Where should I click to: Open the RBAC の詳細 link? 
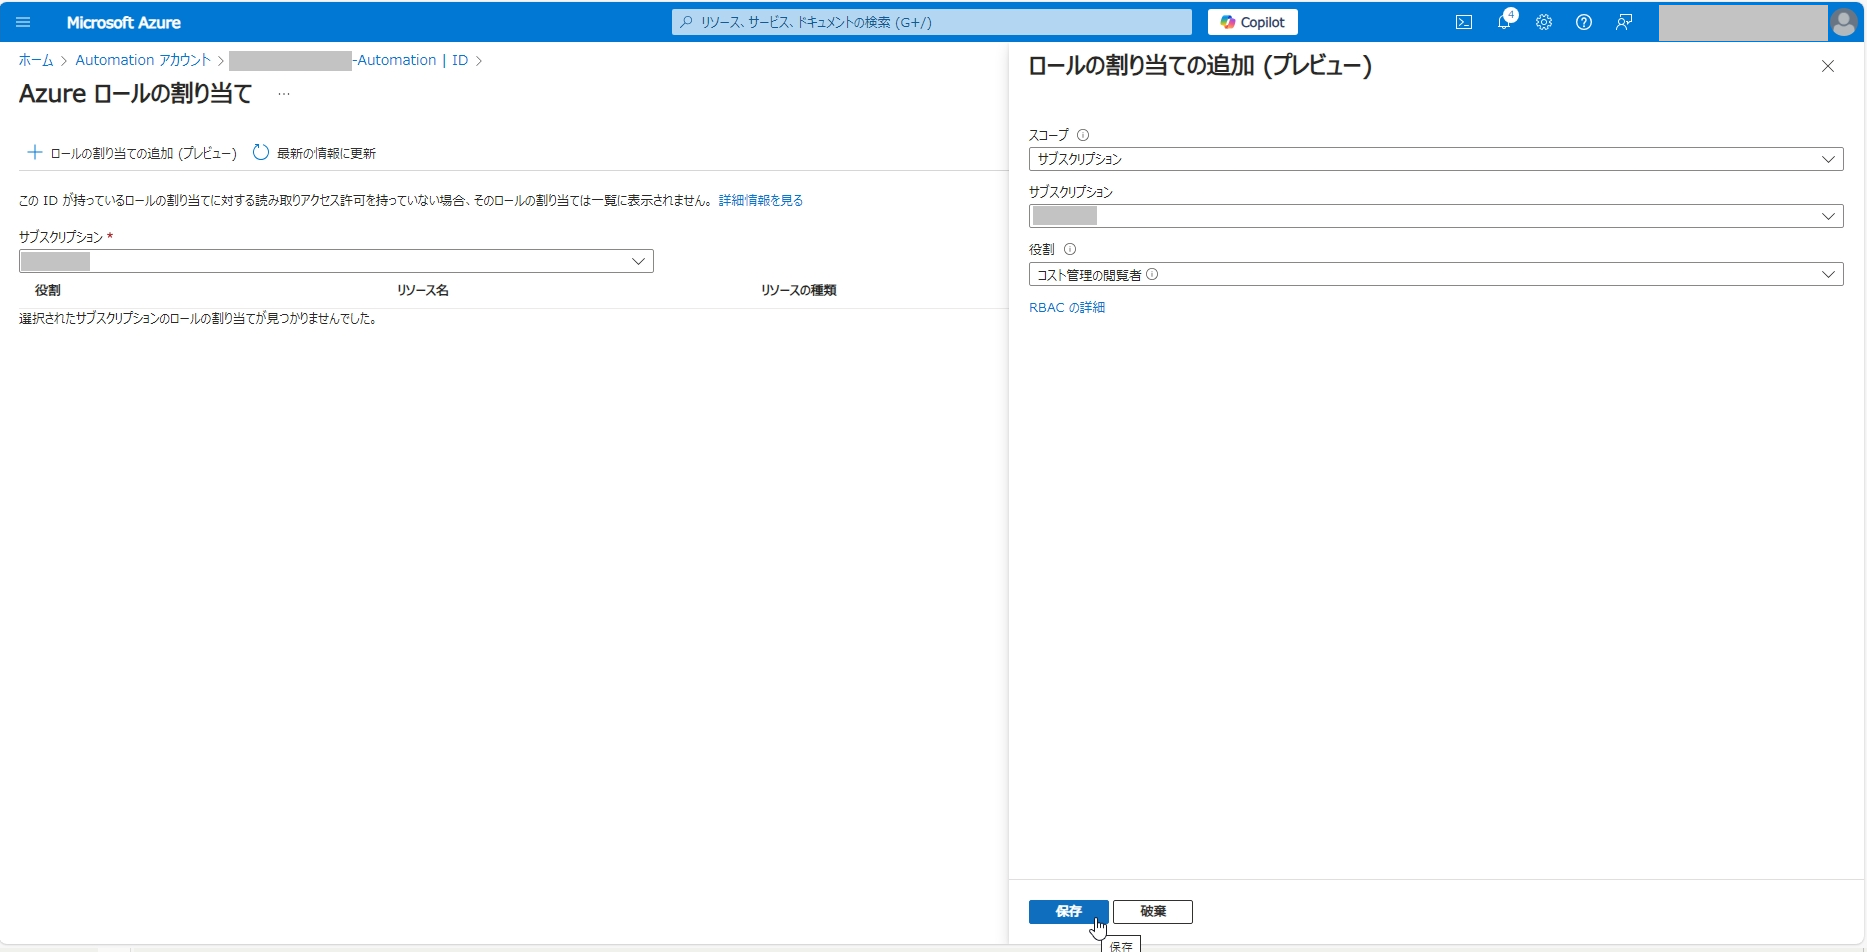pyautogui.click(x=1067, y=307)
